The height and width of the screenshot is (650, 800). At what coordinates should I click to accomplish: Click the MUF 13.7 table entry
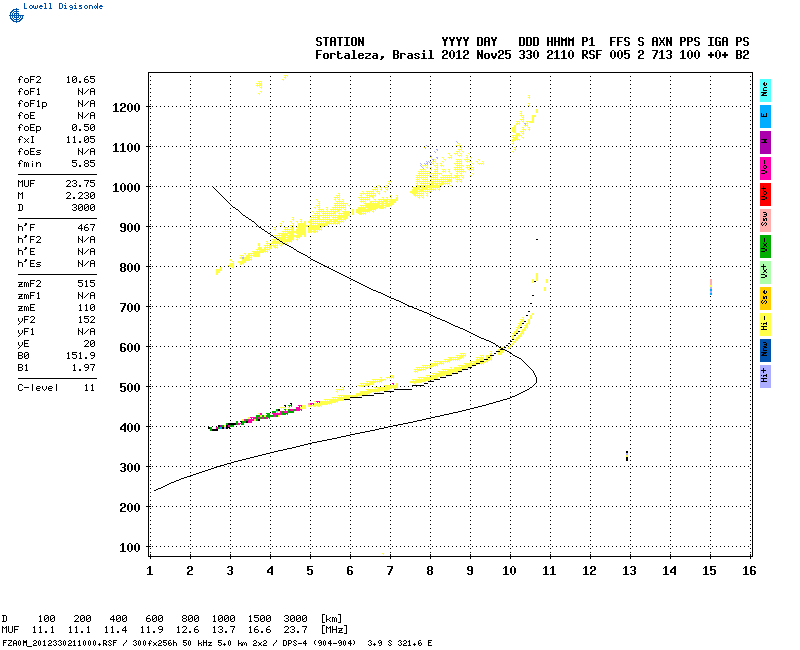click(223, 630)
